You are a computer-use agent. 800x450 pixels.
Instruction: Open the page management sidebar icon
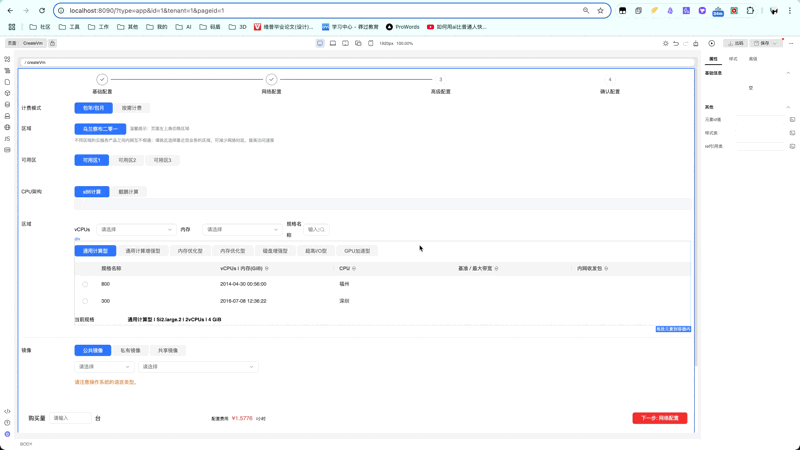click(x=7, y=82)
